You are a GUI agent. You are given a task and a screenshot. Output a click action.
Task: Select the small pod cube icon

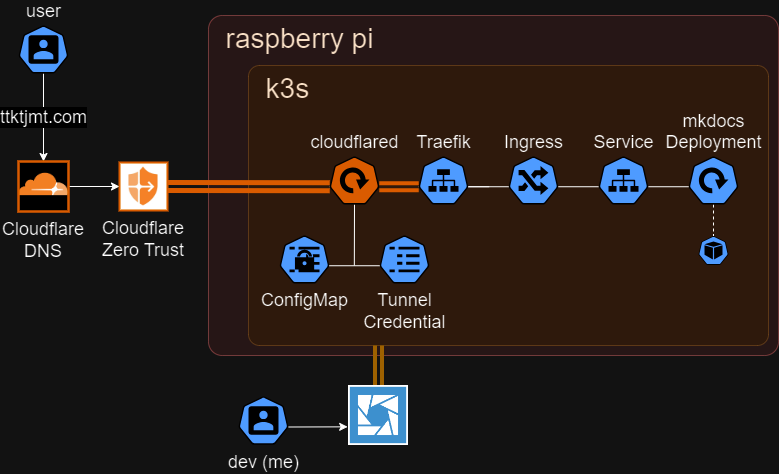713,251
